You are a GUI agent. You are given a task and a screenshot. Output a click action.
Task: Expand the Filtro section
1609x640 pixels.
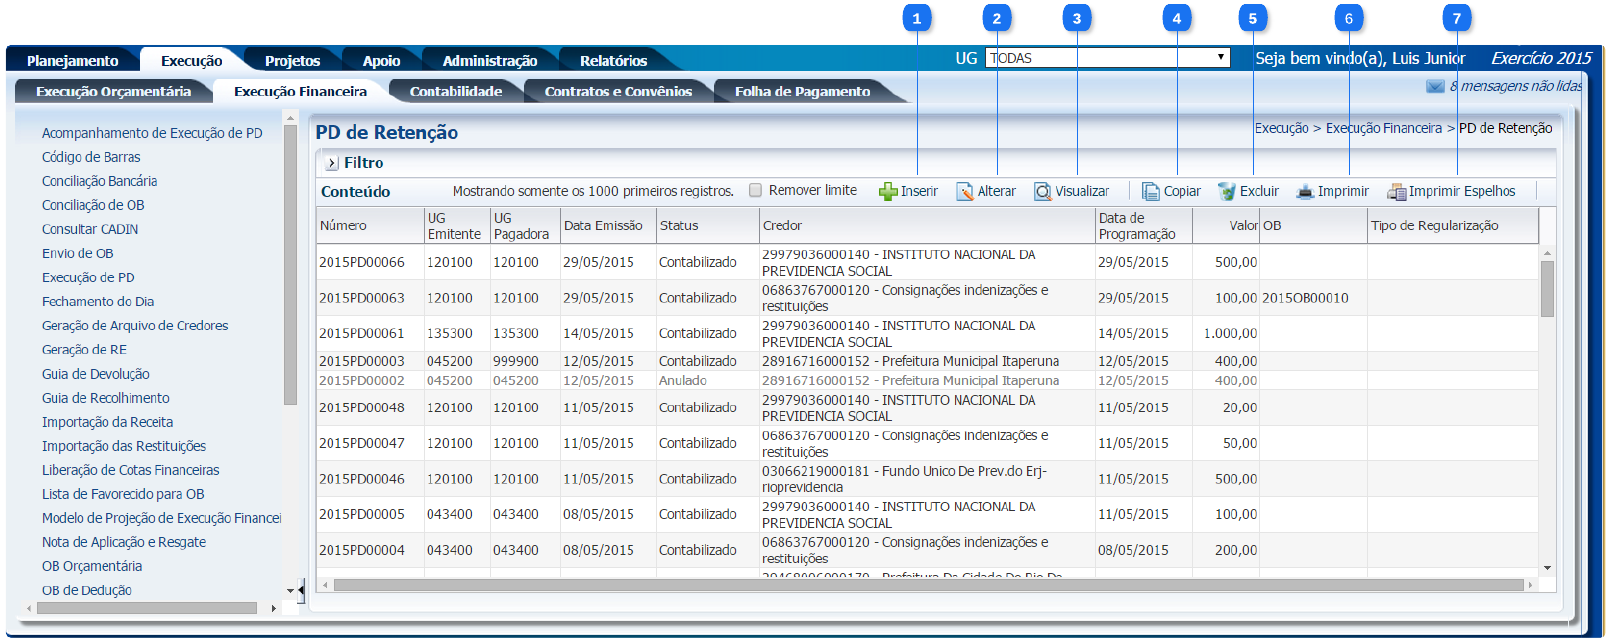coord(332,163)
